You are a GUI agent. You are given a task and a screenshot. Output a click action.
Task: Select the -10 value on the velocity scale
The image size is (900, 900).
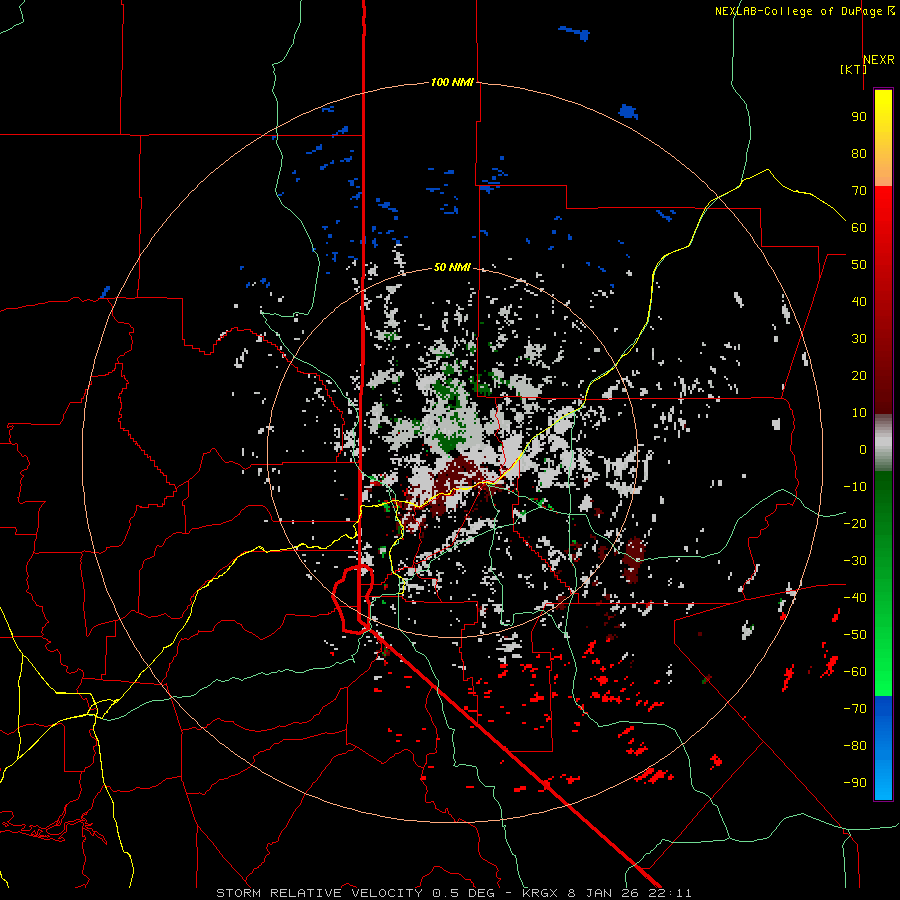click(x=855, y=487)
